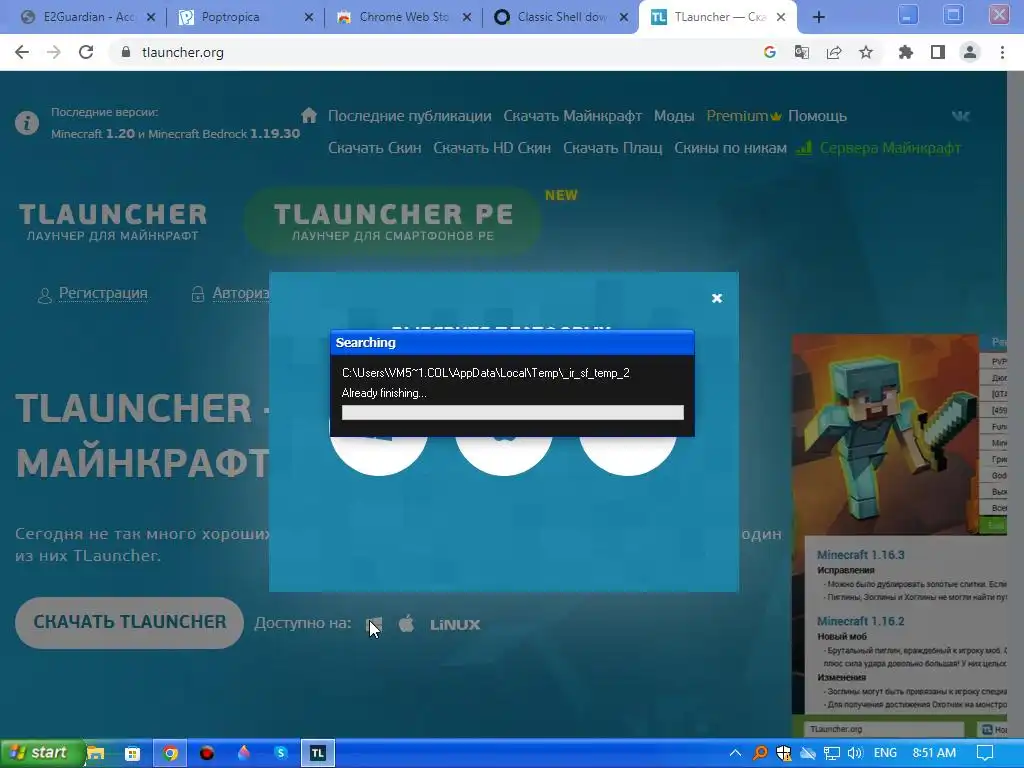Open Моды menu item

click(x=674, y=116)
